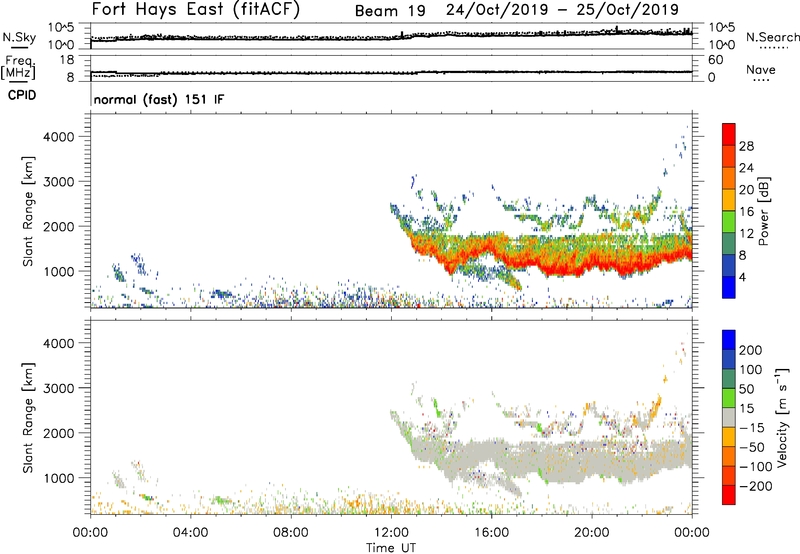Click the '04:00' time axis tick label
Image resolution: width=800 pixels, height=554 pixels.
pos(190,533)
